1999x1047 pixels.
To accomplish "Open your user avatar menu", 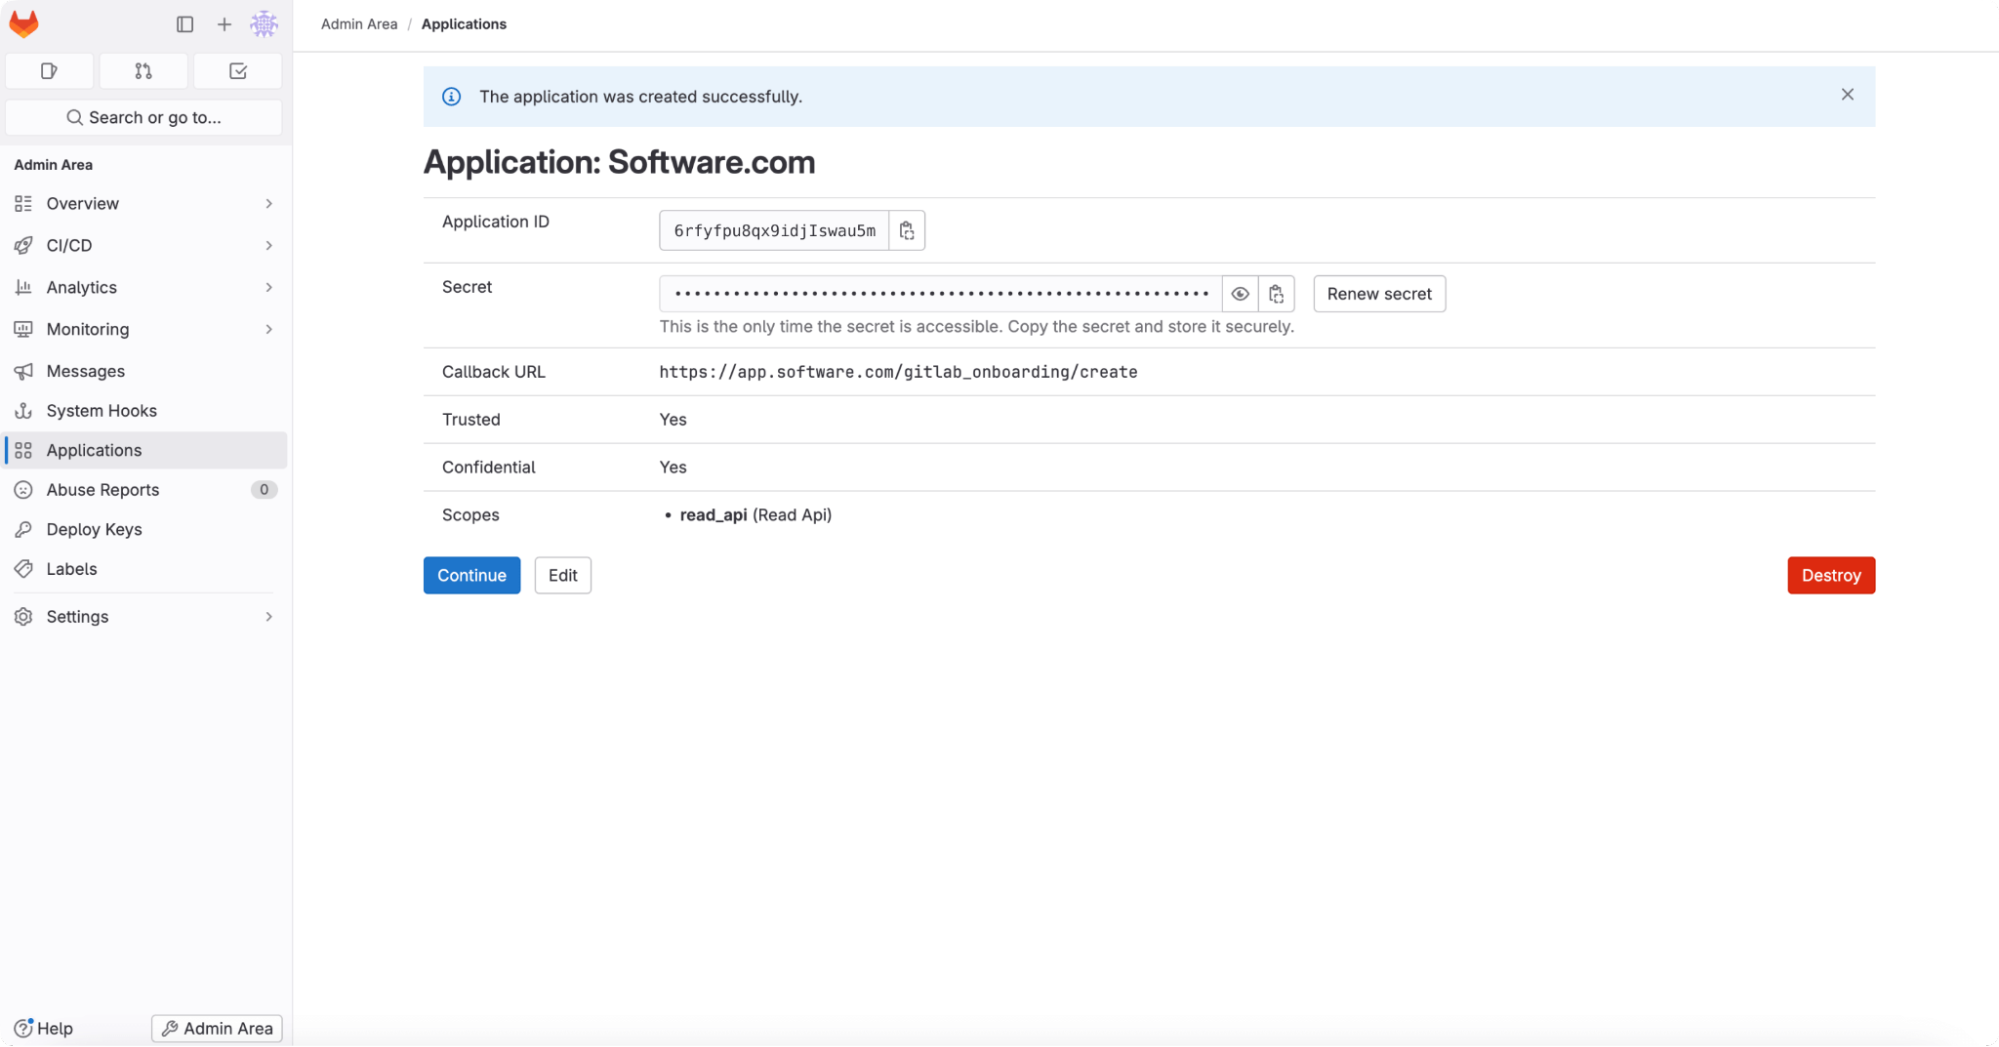I will pyautogui.click(x=263, y=24).
